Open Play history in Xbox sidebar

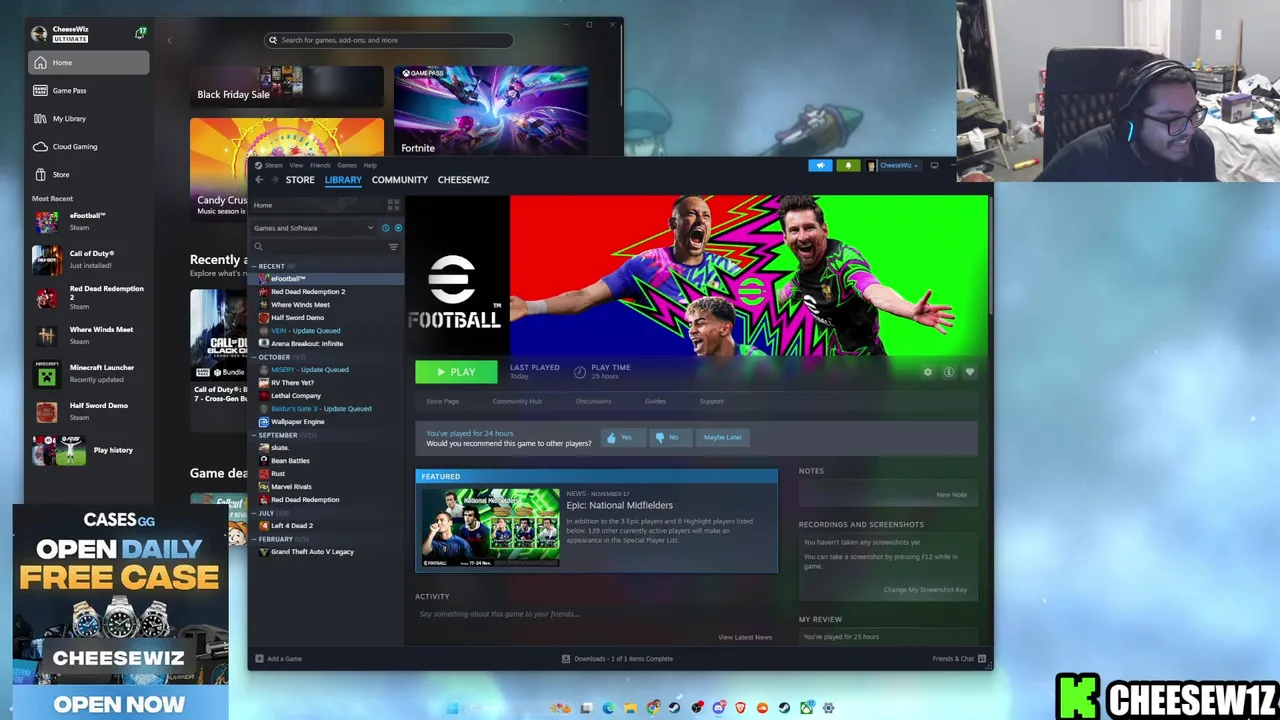[x=88, y=450]
